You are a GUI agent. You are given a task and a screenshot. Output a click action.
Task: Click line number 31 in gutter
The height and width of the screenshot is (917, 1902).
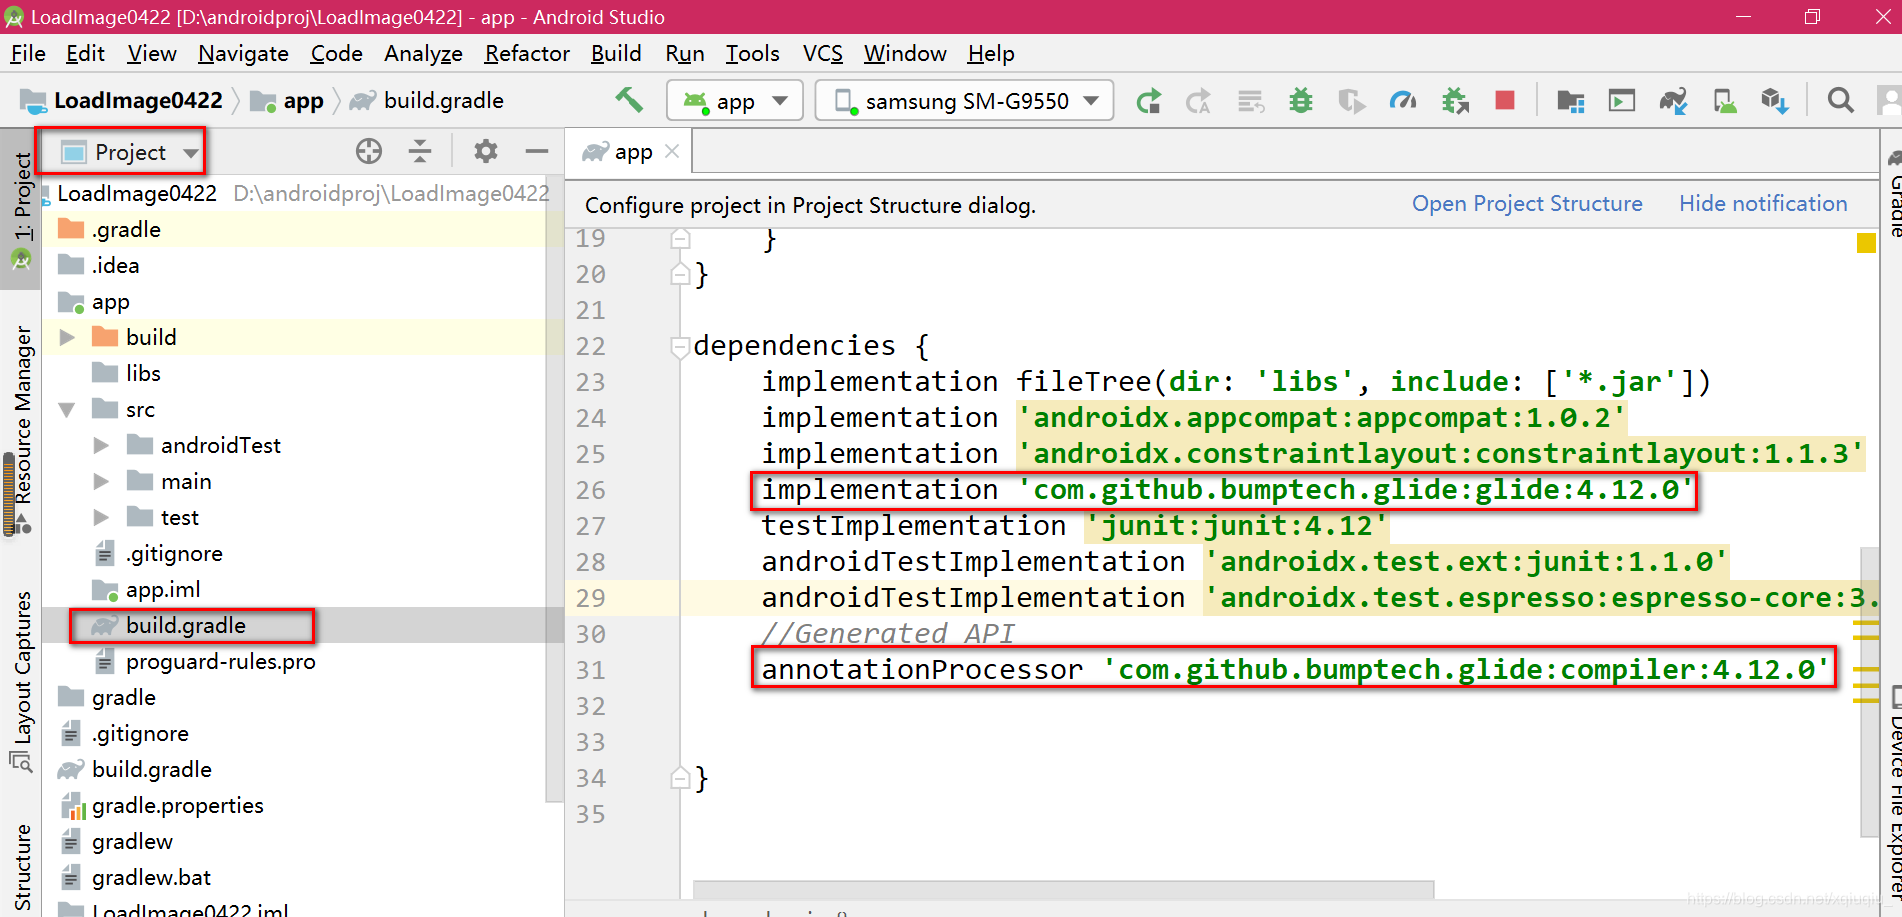pos(590,670)
